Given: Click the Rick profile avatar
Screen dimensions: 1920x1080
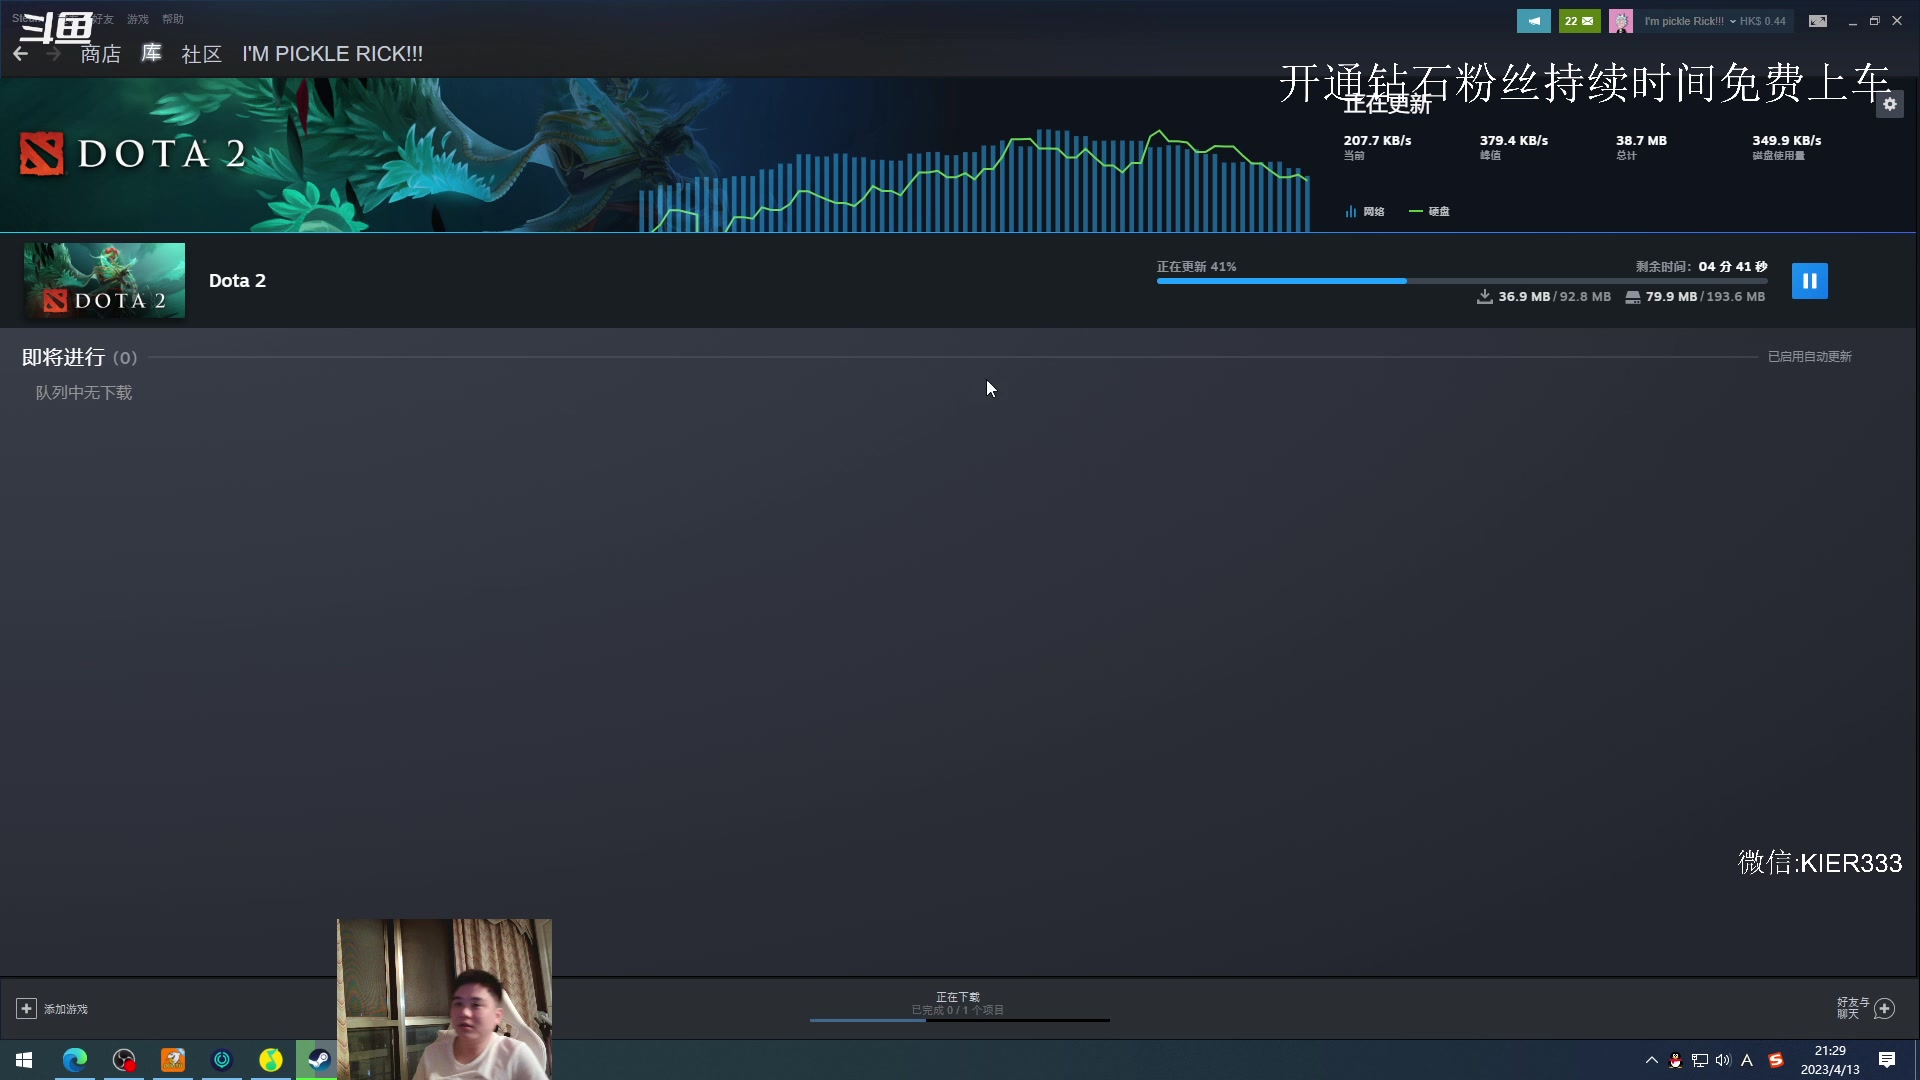Looking at the screenshot, I should tap(1621, 21).
